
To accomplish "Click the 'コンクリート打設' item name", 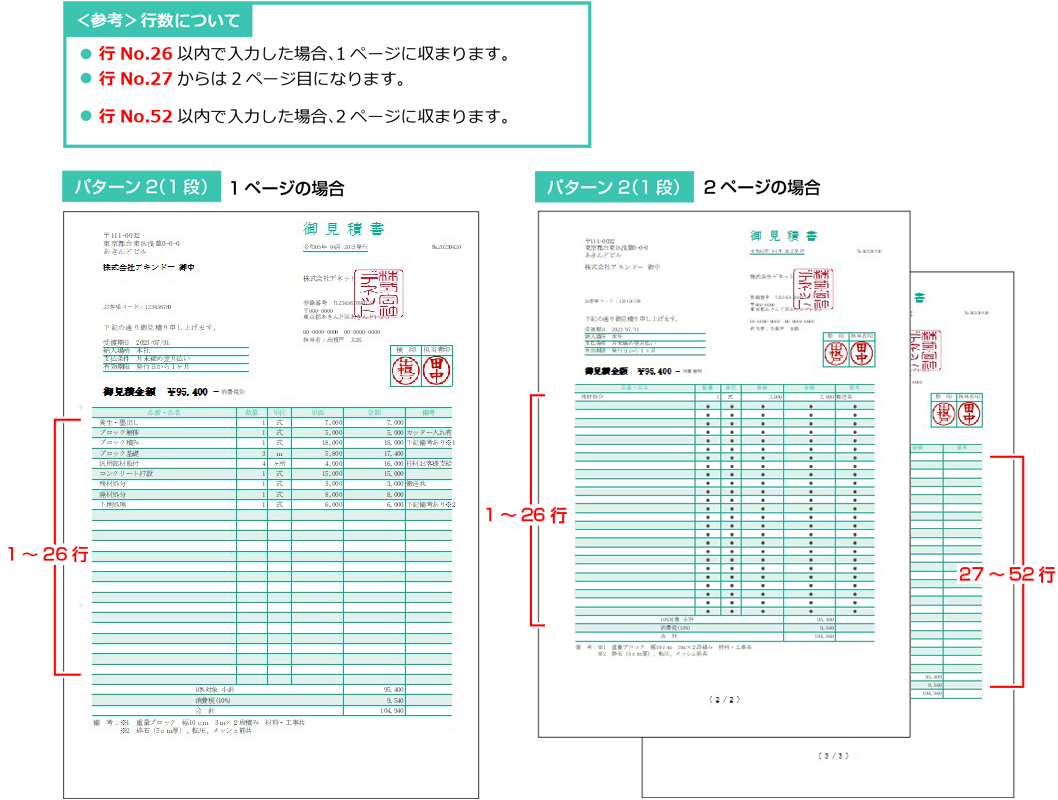I will tap(126, 474).
